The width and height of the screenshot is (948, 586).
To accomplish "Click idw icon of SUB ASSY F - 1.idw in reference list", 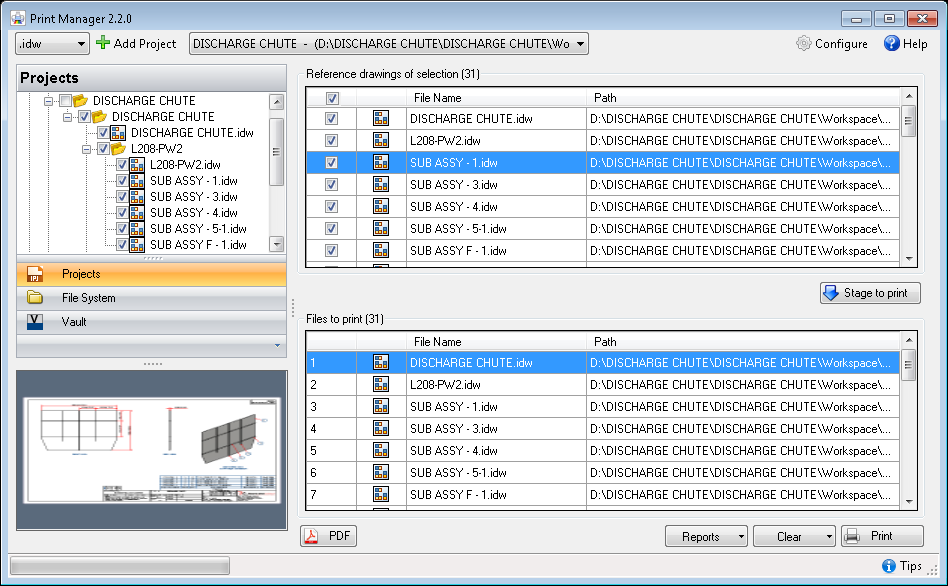I will coord(381,250).
